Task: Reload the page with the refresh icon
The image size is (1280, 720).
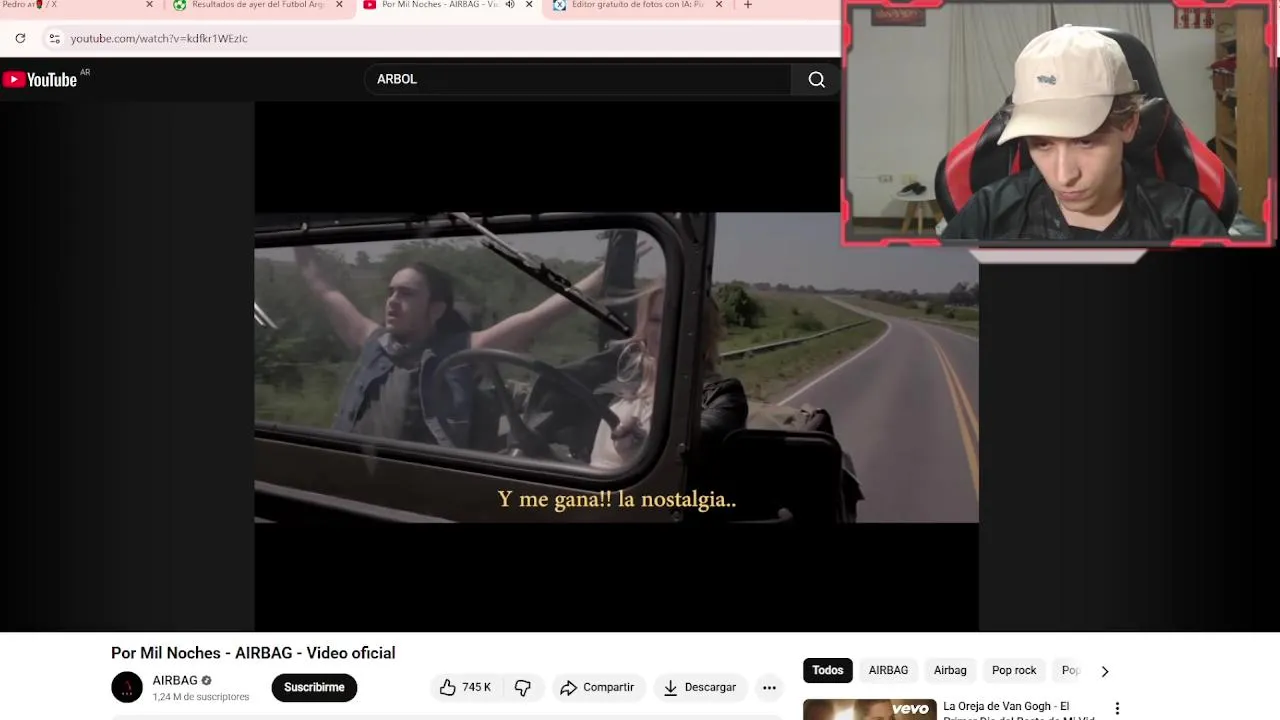Action: click(x=20, y=38)
